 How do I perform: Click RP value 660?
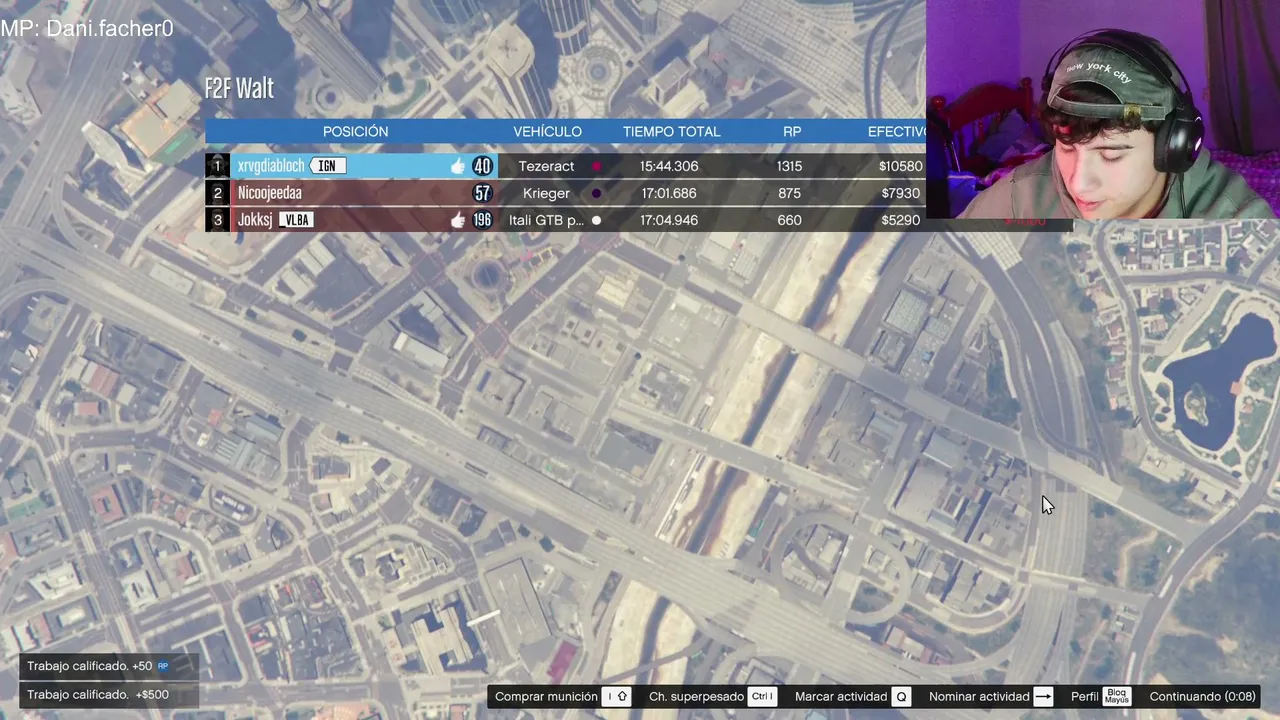789,220
